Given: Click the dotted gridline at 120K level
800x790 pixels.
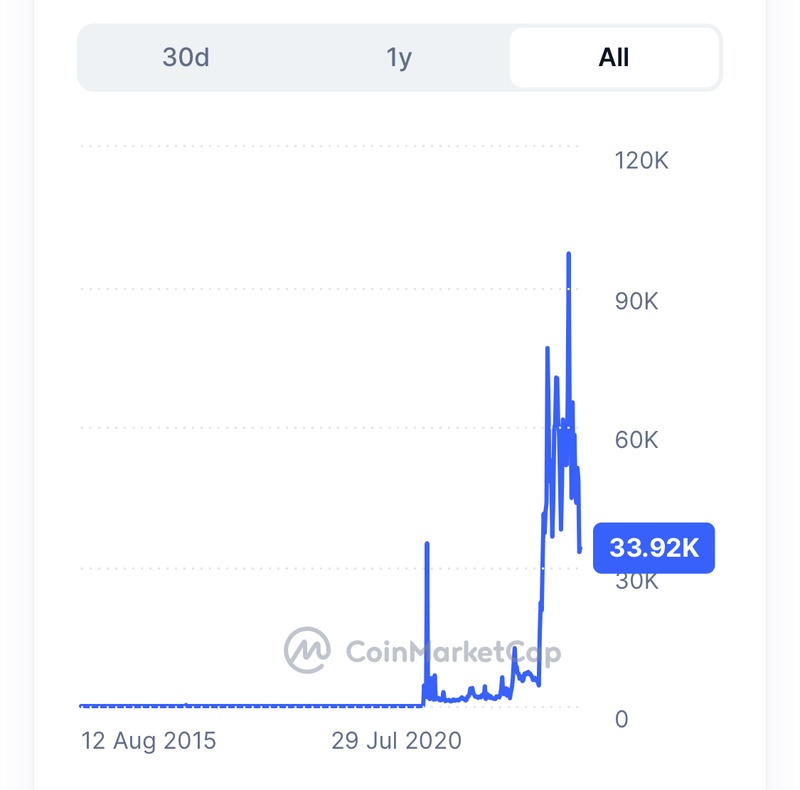Looking at the screenshot, I should [x=330, y=146].
